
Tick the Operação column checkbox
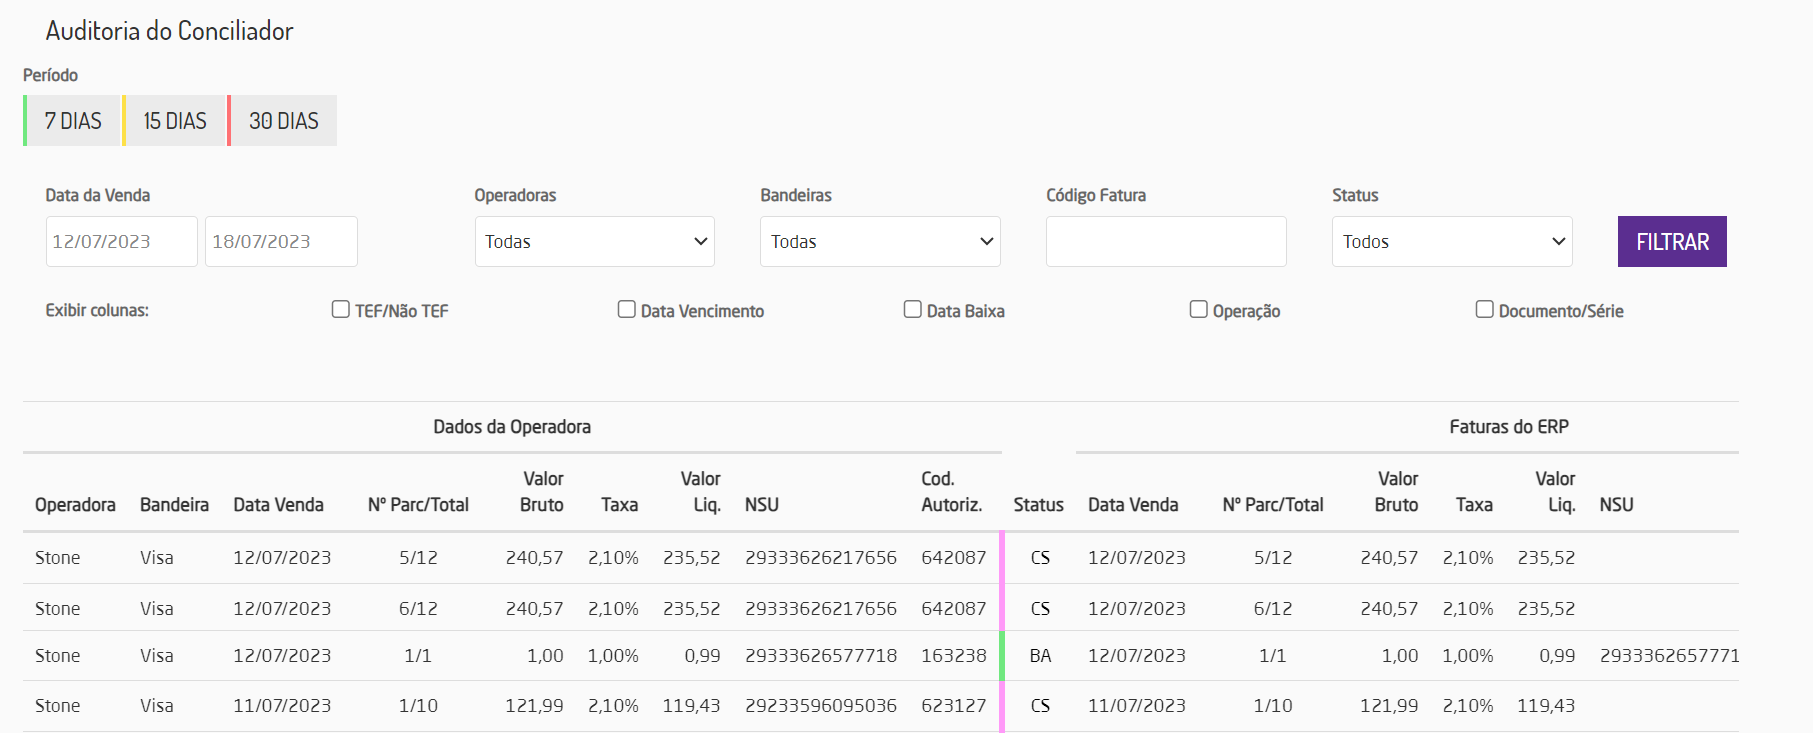[1198, 310]
